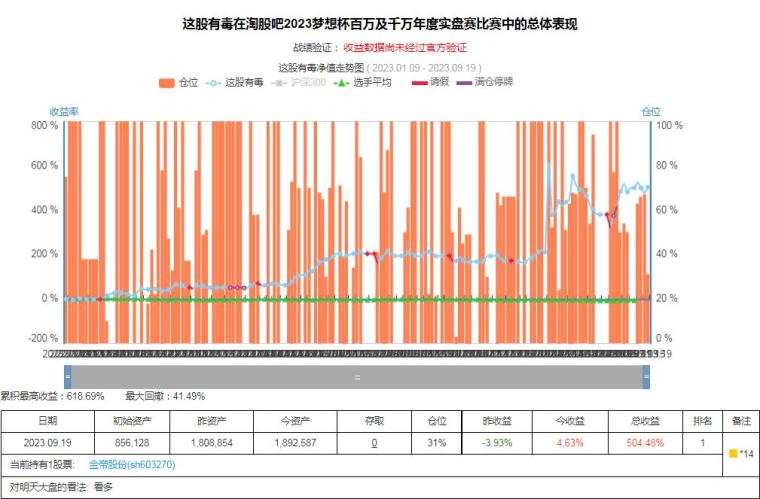
Task: Click the 100 % right axis tick
Action: [669, 125]
